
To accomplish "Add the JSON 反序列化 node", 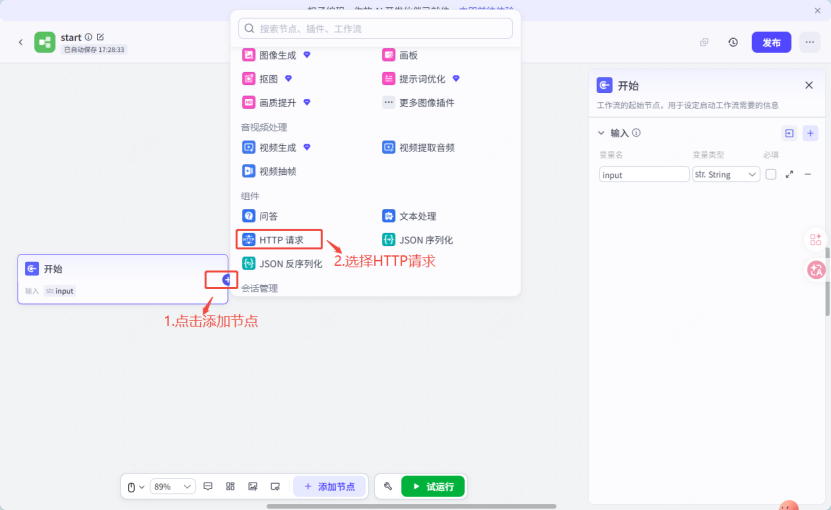I will [x=282, y=263].
